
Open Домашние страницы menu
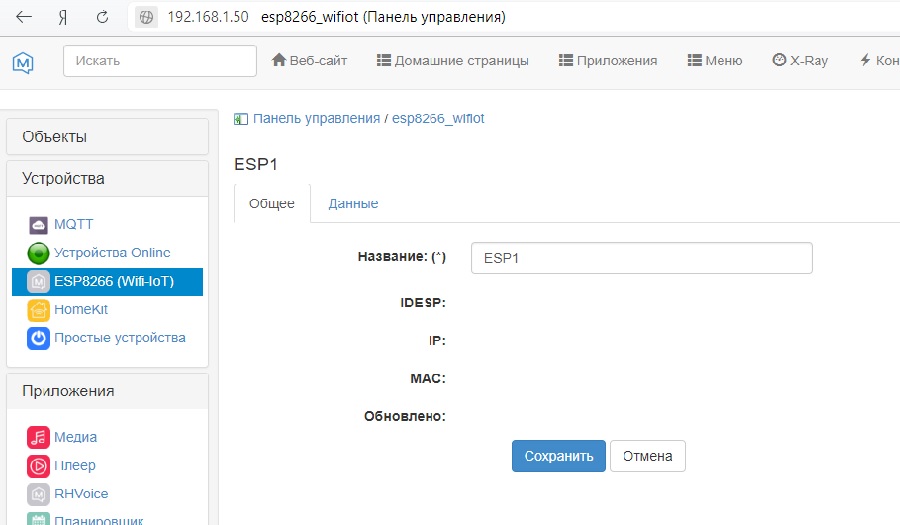pos(452,60)
